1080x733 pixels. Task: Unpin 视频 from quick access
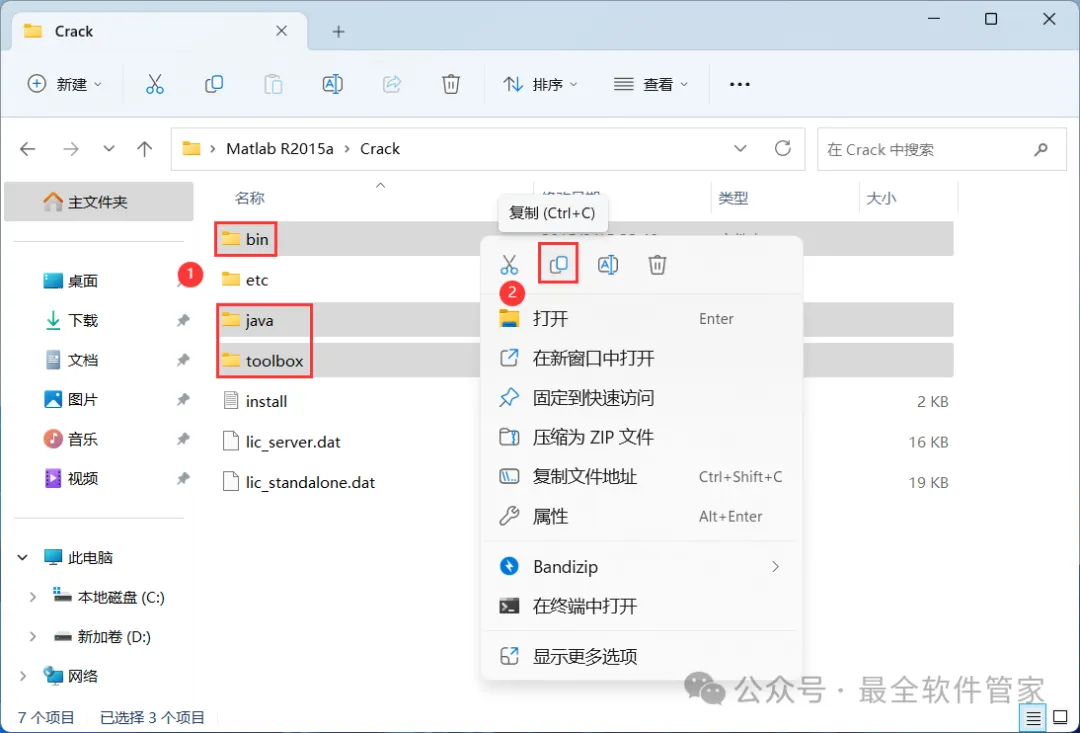[183, 478]
